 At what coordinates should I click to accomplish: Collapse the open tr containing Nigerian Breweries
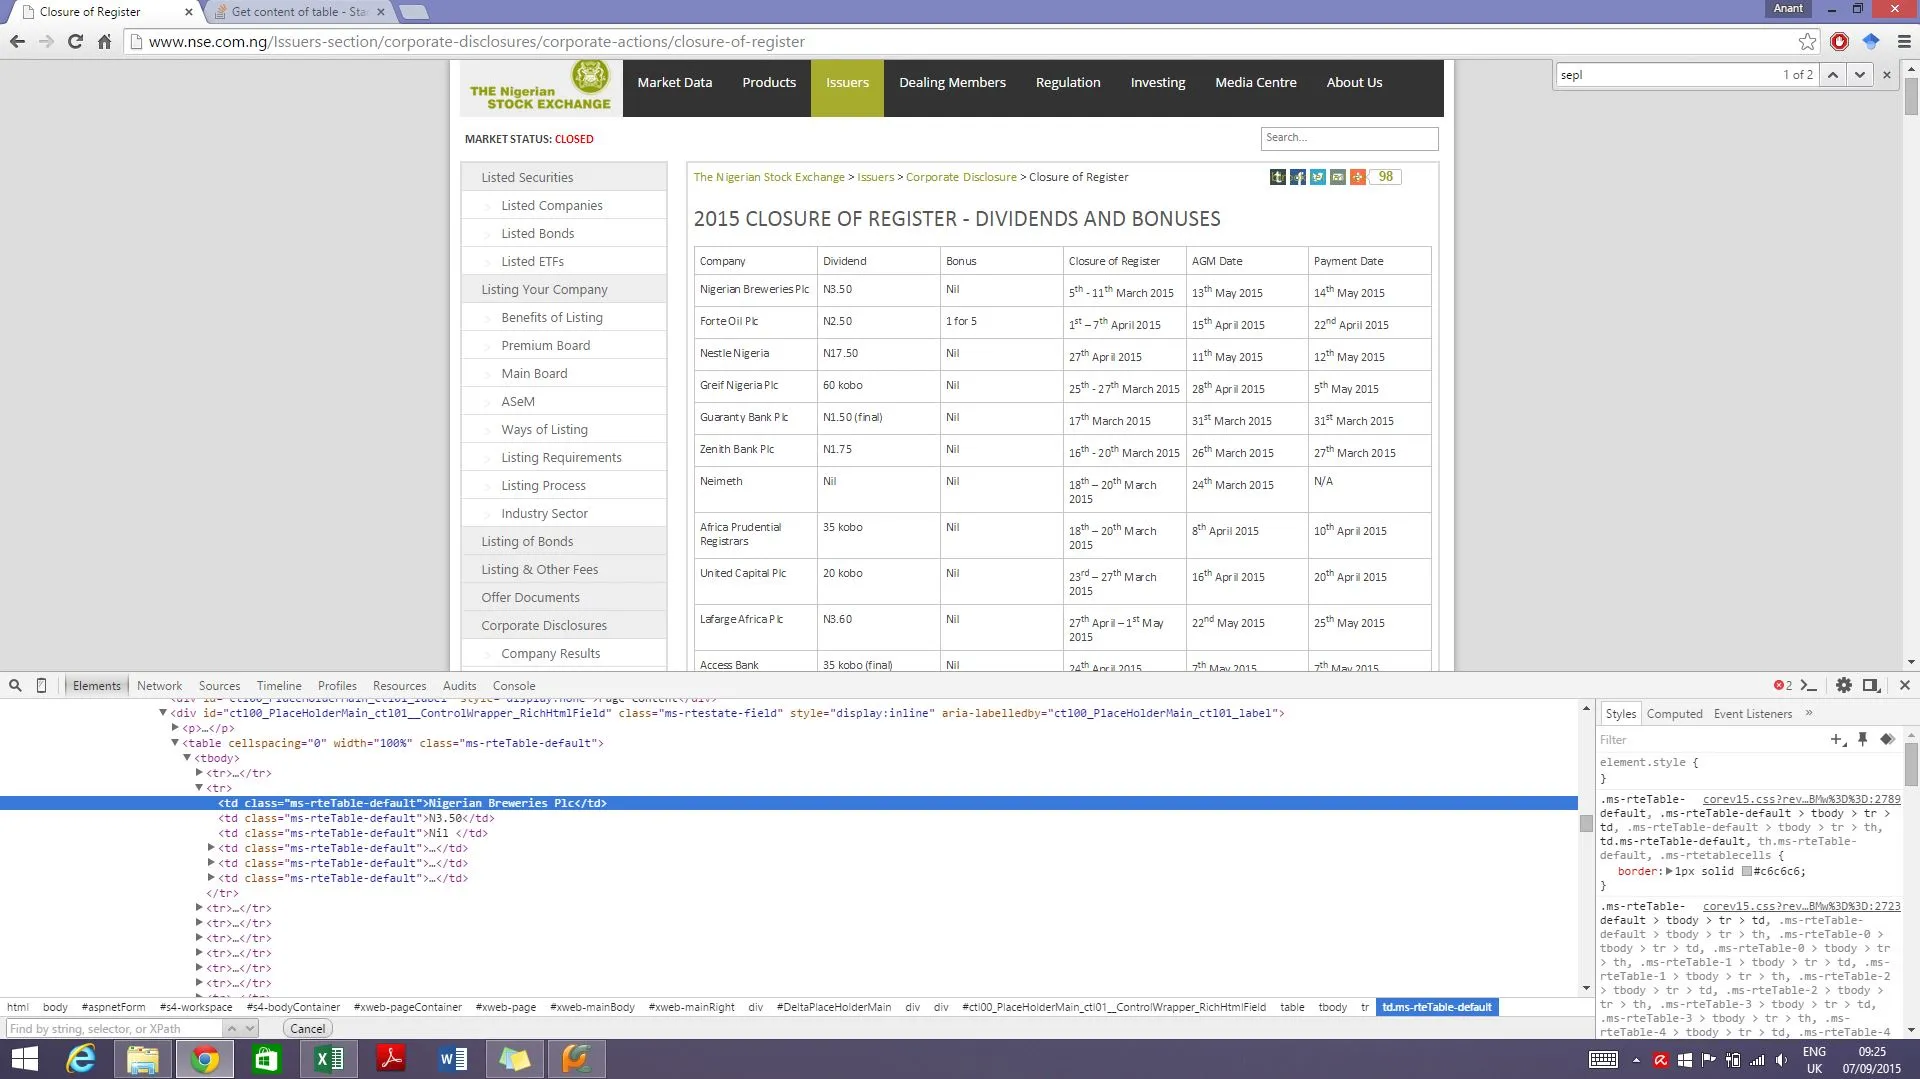[199, 788]
